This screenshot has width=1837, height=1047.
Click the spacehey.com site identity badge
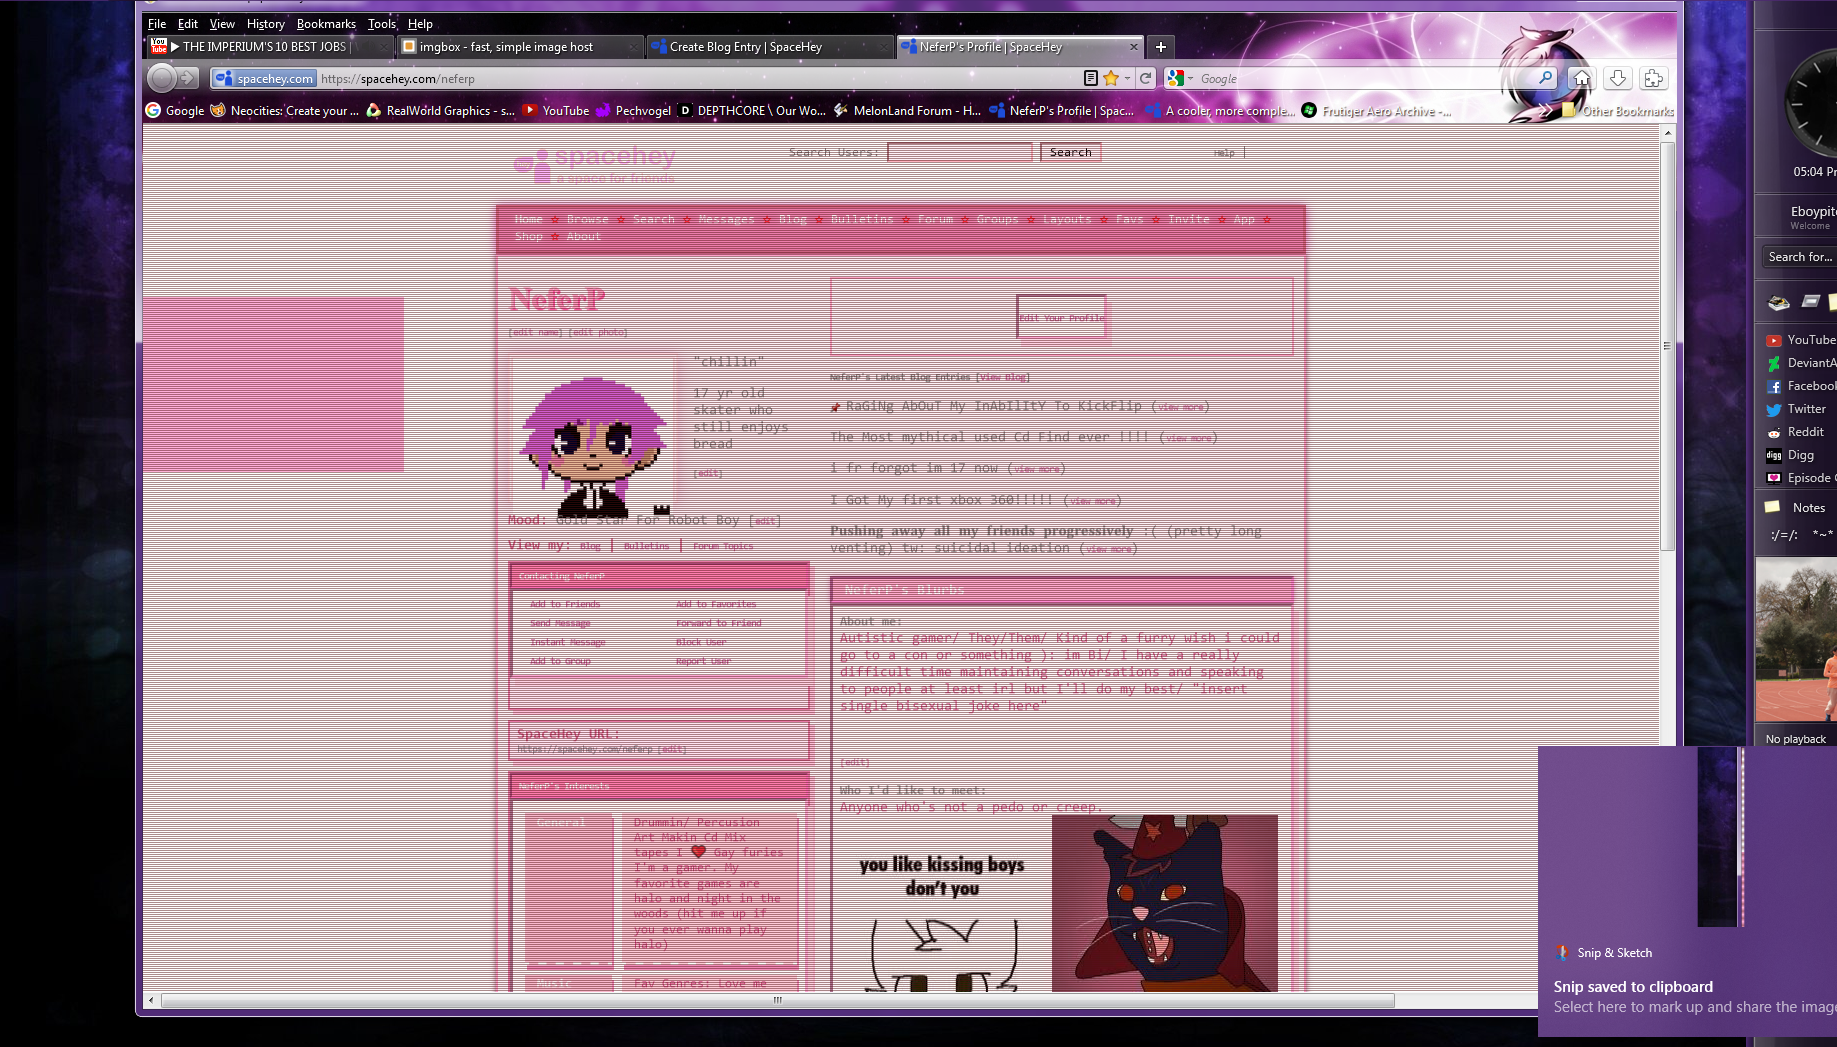pos(265,78)
